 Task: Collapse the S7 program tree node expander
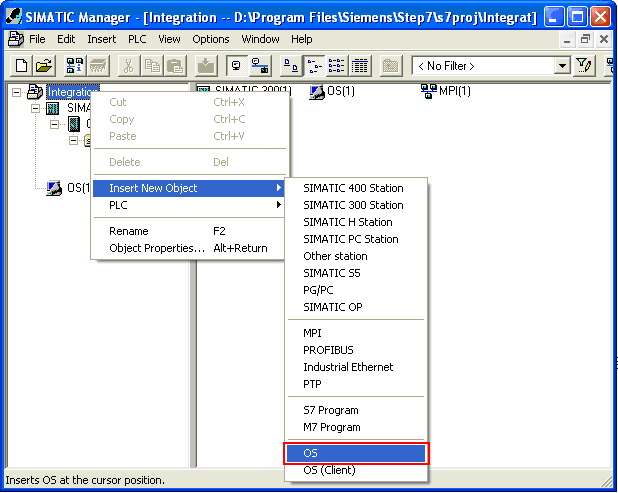pyautogui.click(x=73, y=140)
